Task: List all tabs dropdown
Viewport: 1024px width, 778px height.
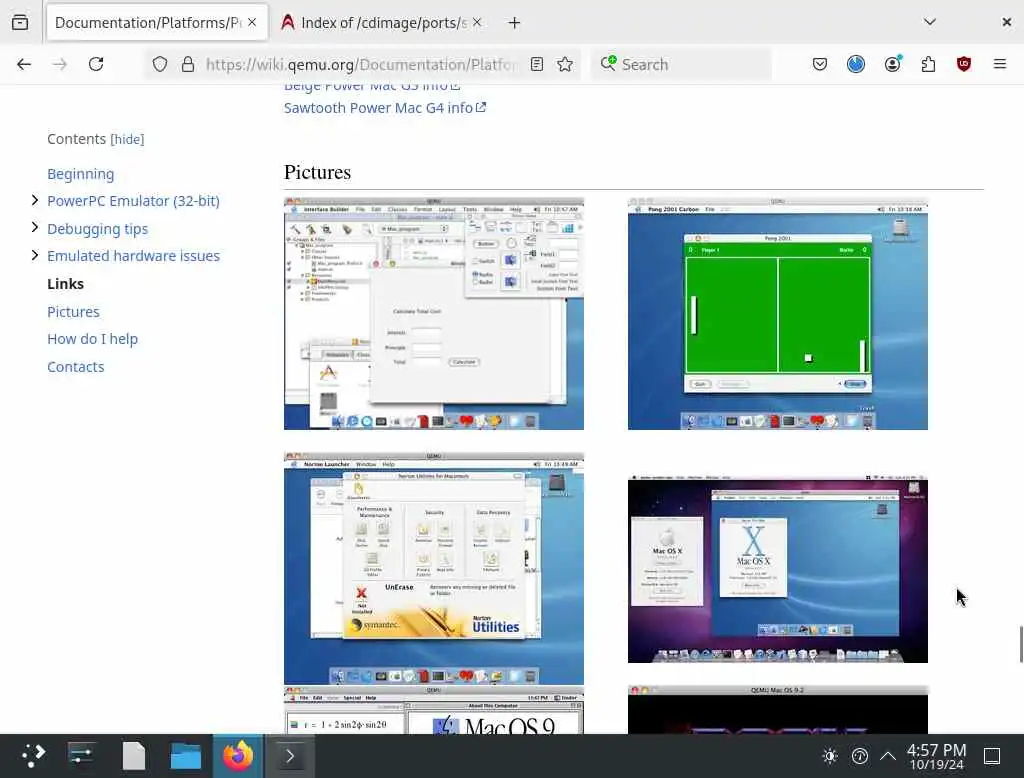Action: point(930,22)
